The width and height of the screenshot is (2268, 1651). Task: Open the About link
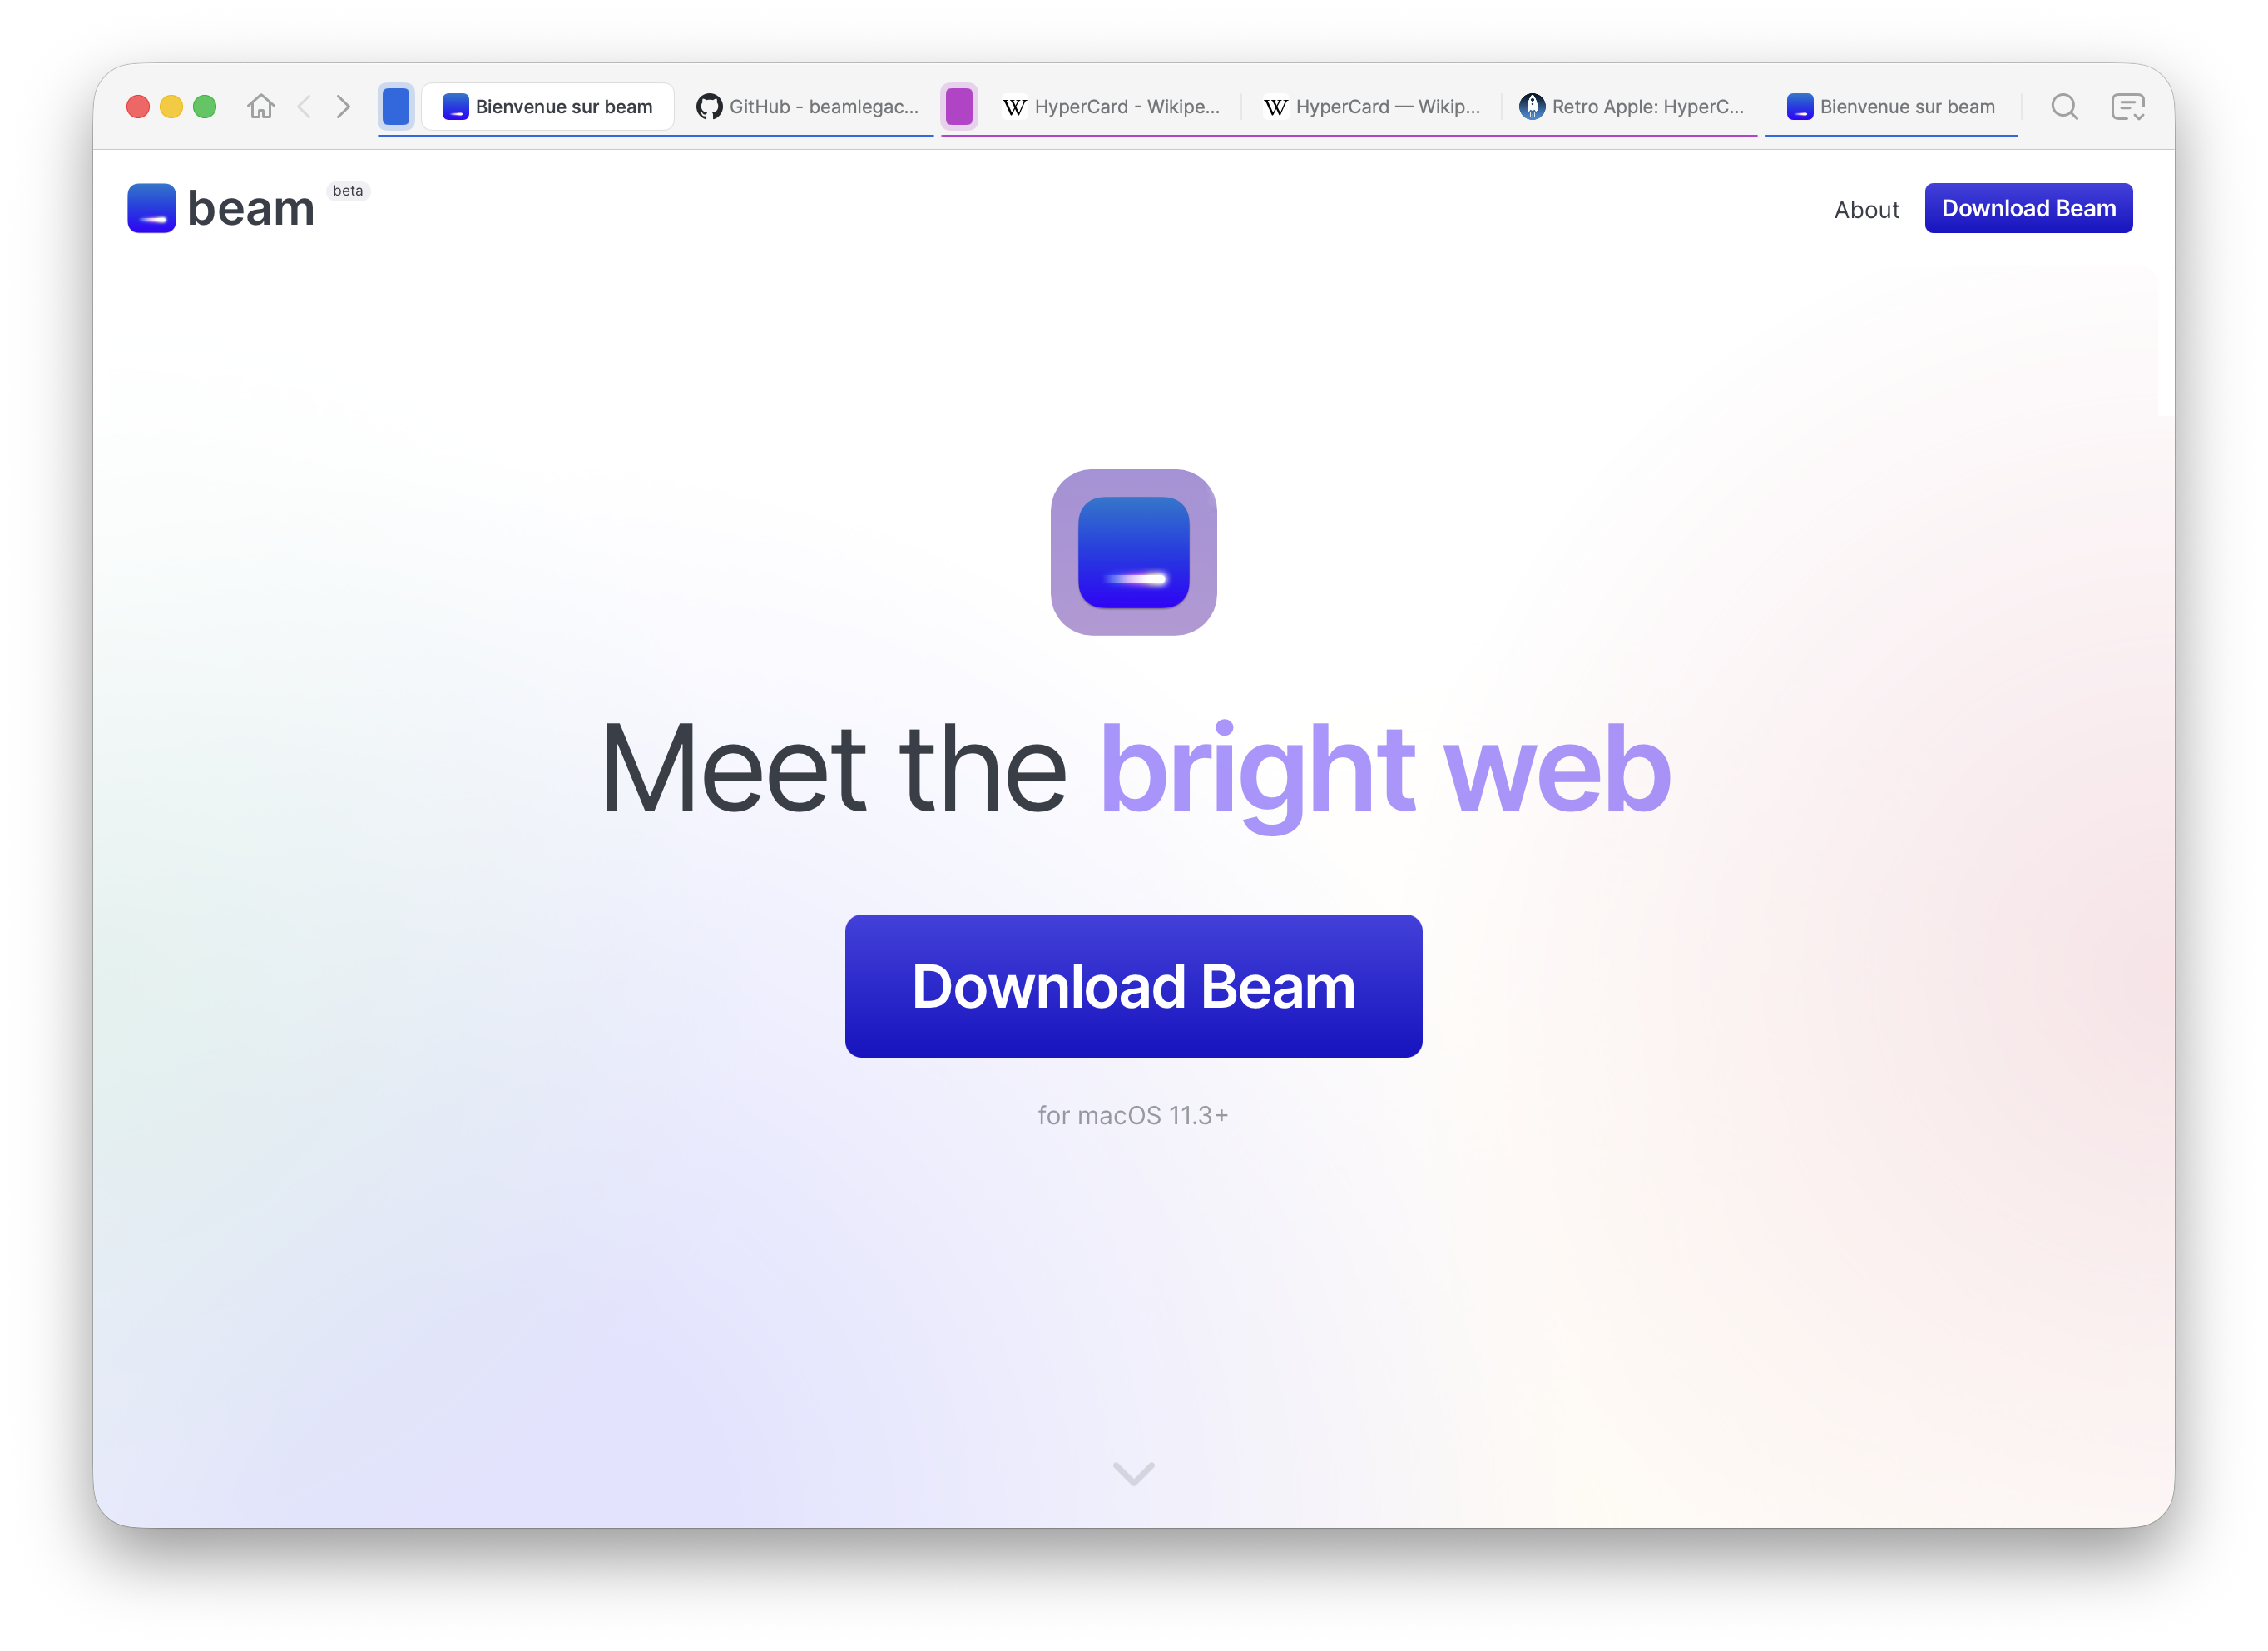coord(1866,209)
